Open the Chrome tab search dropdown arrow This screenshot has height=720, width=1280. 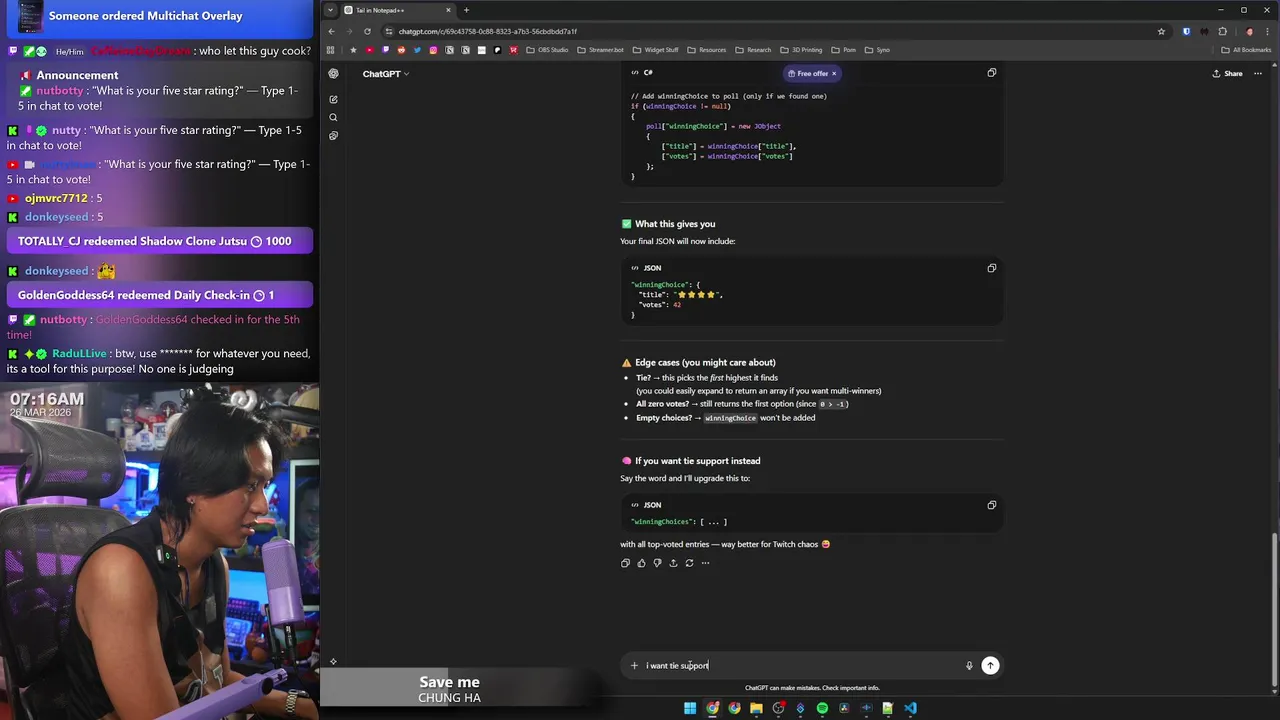coord(331,10)
